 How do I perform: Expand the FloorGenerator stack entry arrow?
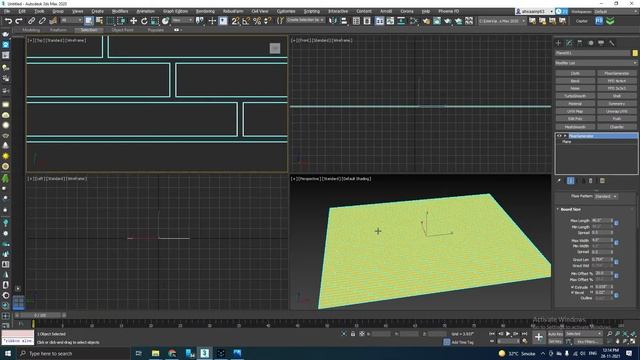565,136
